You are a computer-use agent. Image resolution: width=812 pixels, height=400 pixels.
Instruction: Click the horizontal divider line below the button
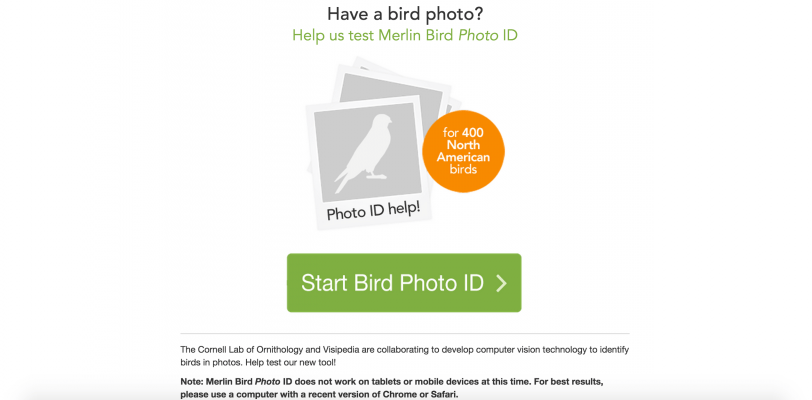(405, 333)
